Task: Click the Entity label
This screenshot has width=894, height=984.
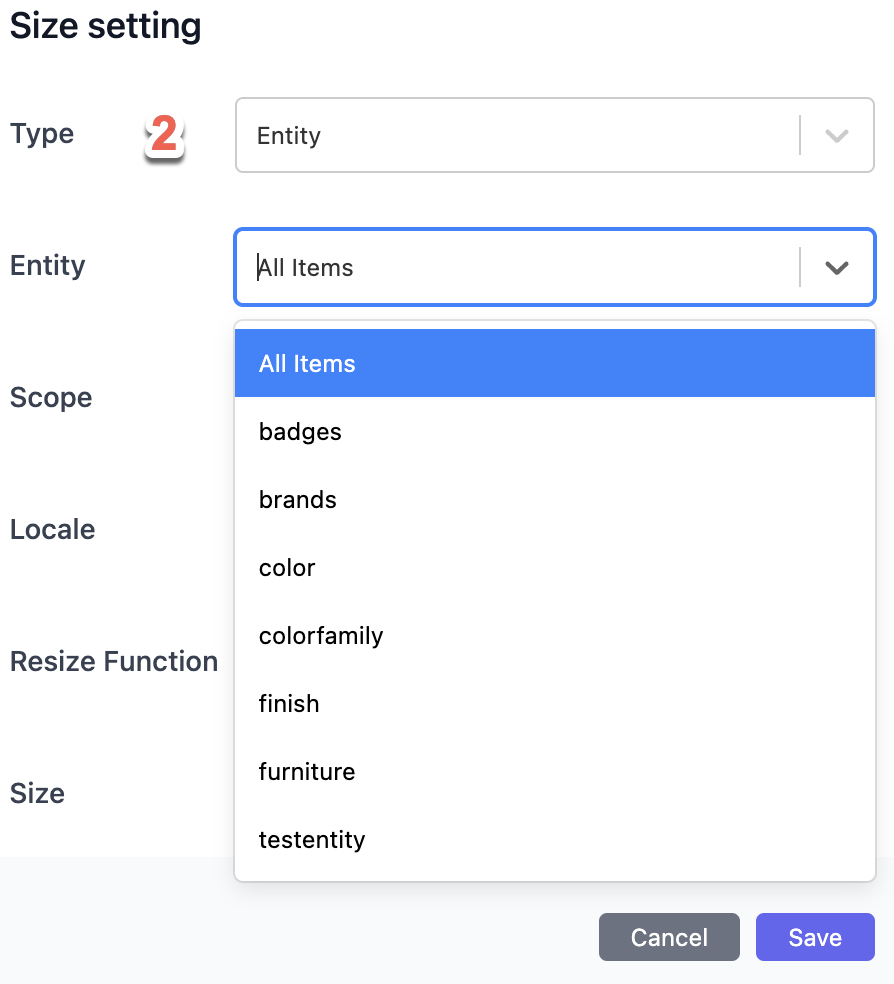Action: [48, 266]
